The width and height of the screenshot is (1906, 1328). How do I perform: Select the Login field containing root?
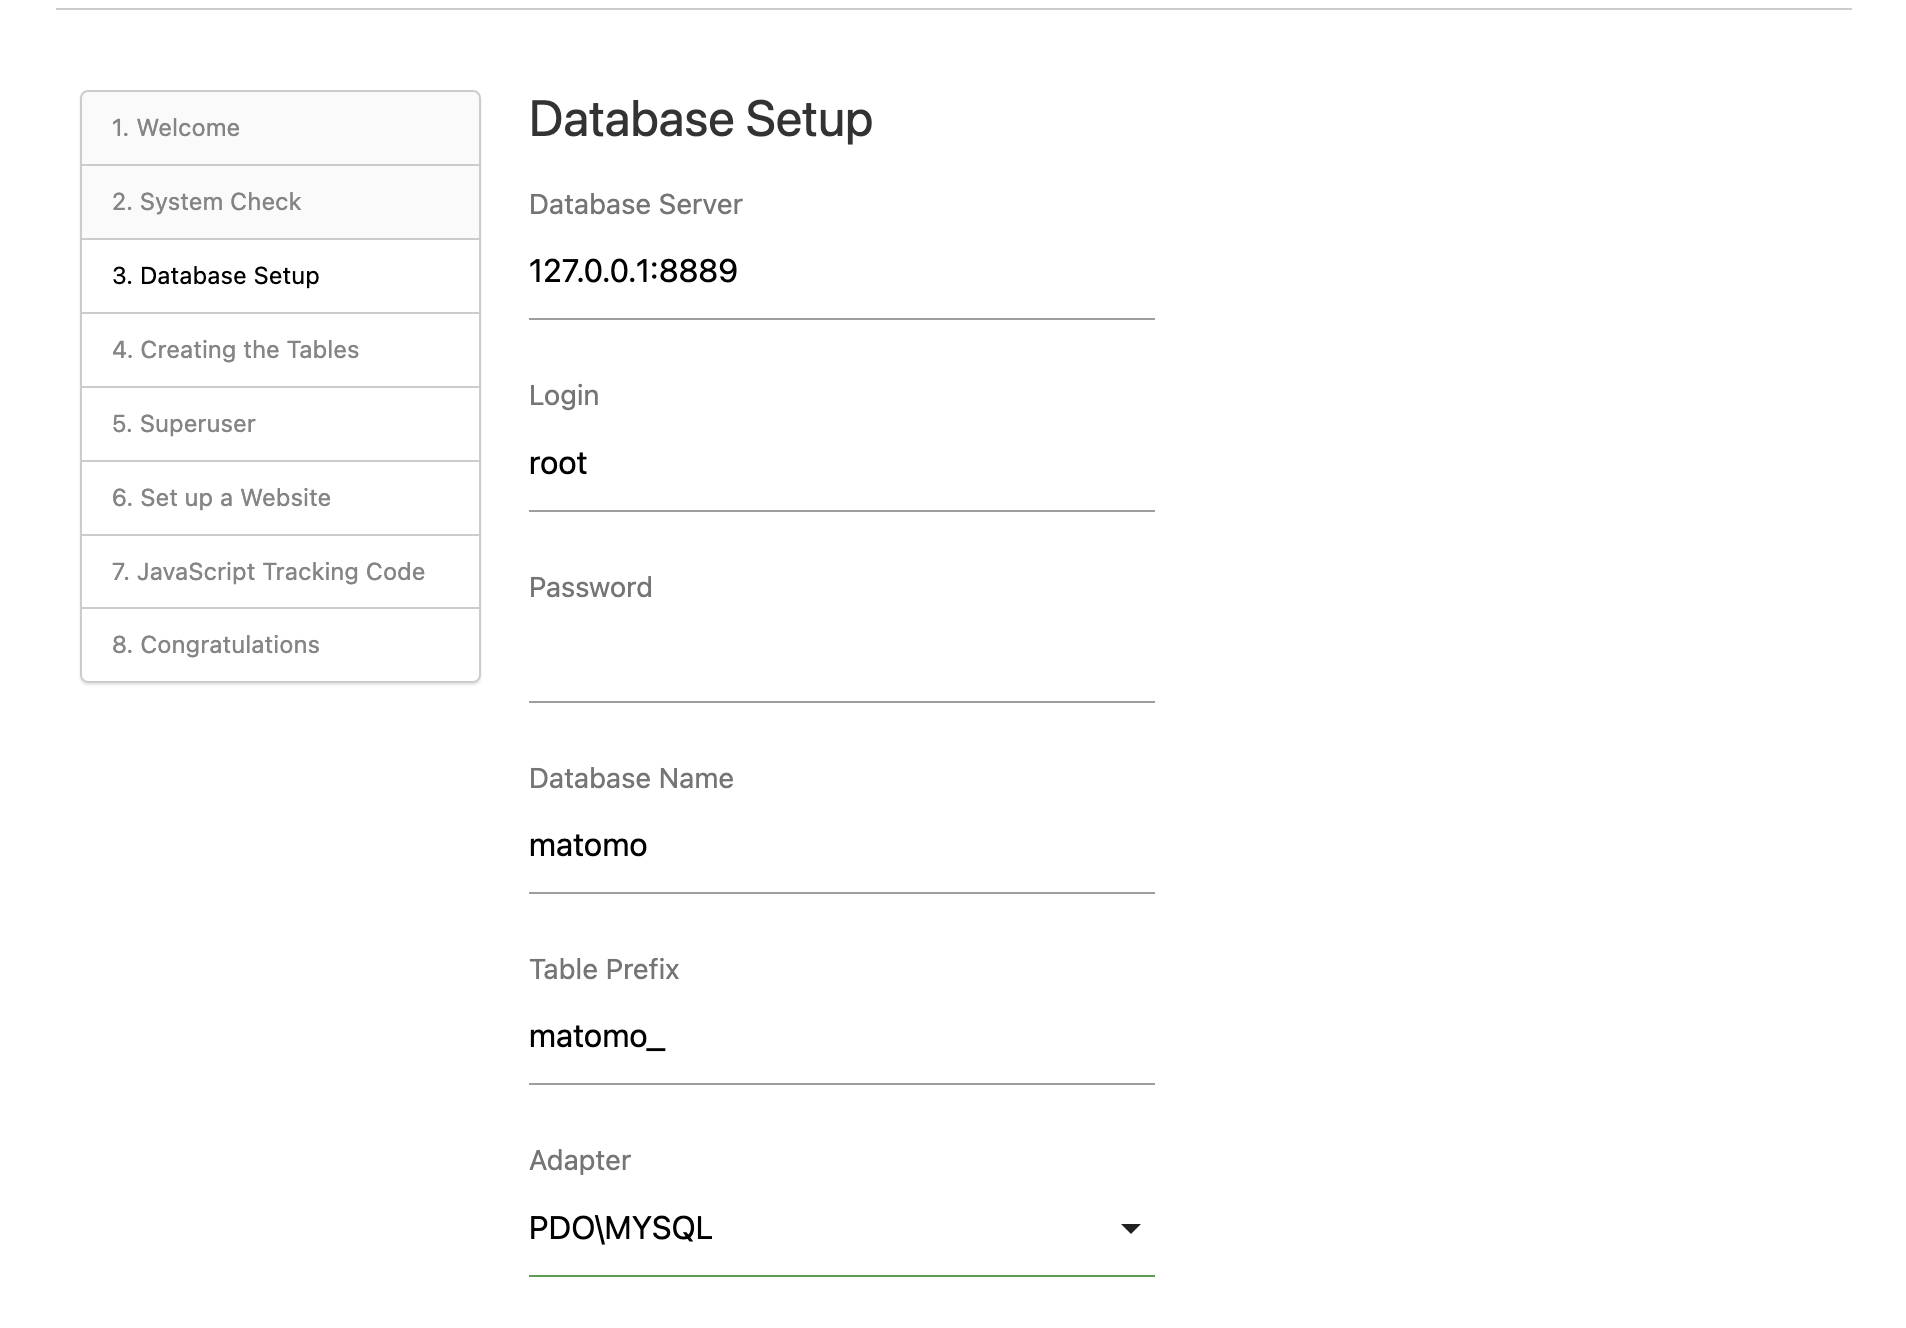tap(840, 463)
